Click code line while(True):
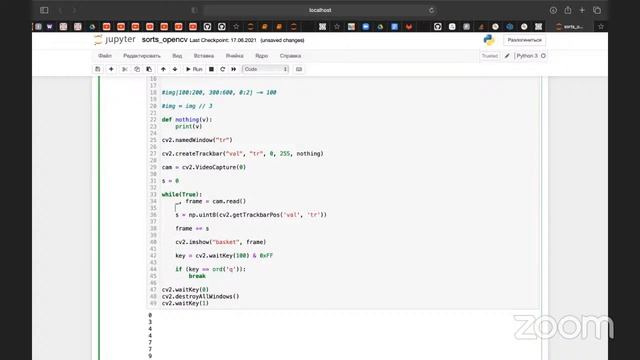This screenshot has width=640, height=360. coord(182,194)
